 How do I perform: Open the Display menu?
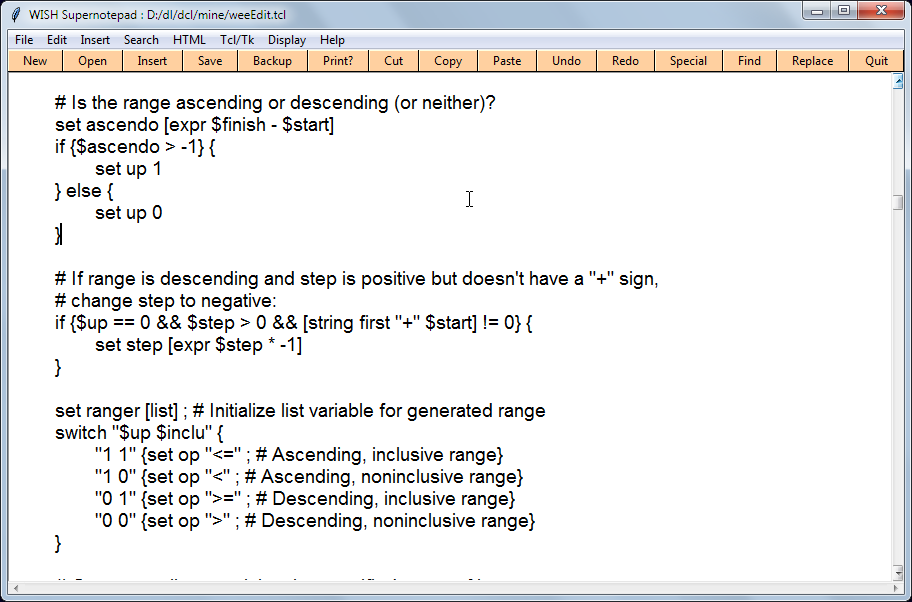[287, 40]
